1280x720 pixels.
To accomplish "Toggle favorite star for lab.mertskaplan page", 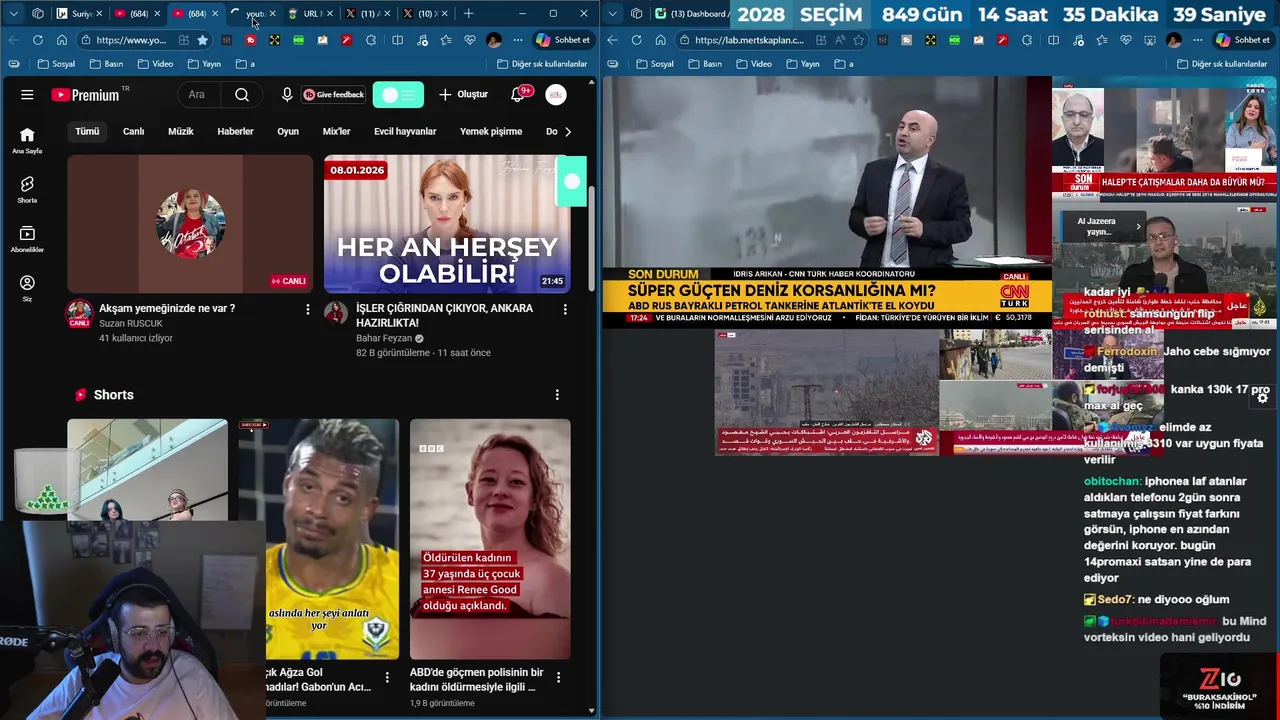I will coord(858,40).
